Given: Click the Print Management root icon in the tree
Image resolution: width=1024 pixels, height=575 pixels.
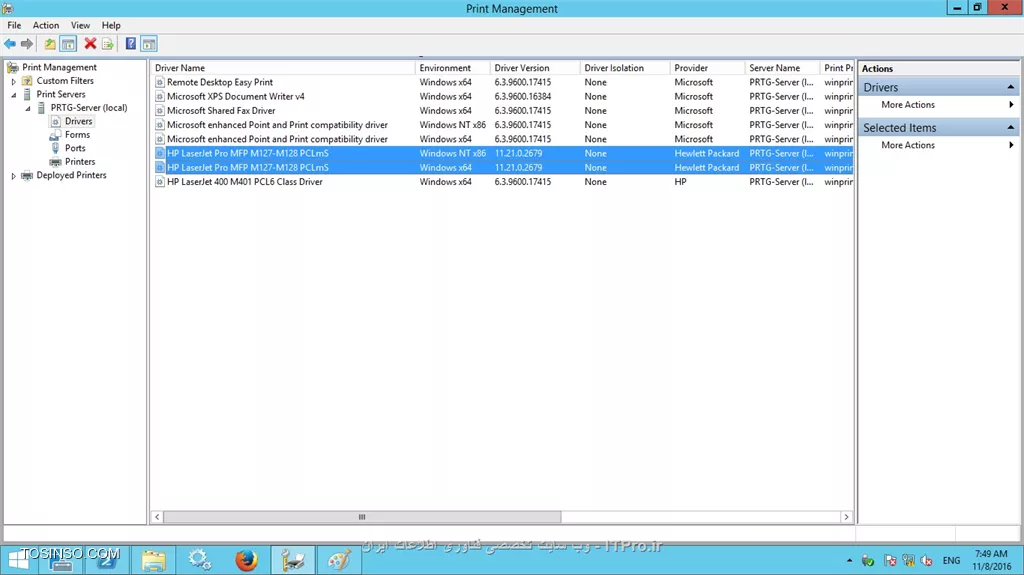Looking at the screenshot, I should click(x=12, y=67).
